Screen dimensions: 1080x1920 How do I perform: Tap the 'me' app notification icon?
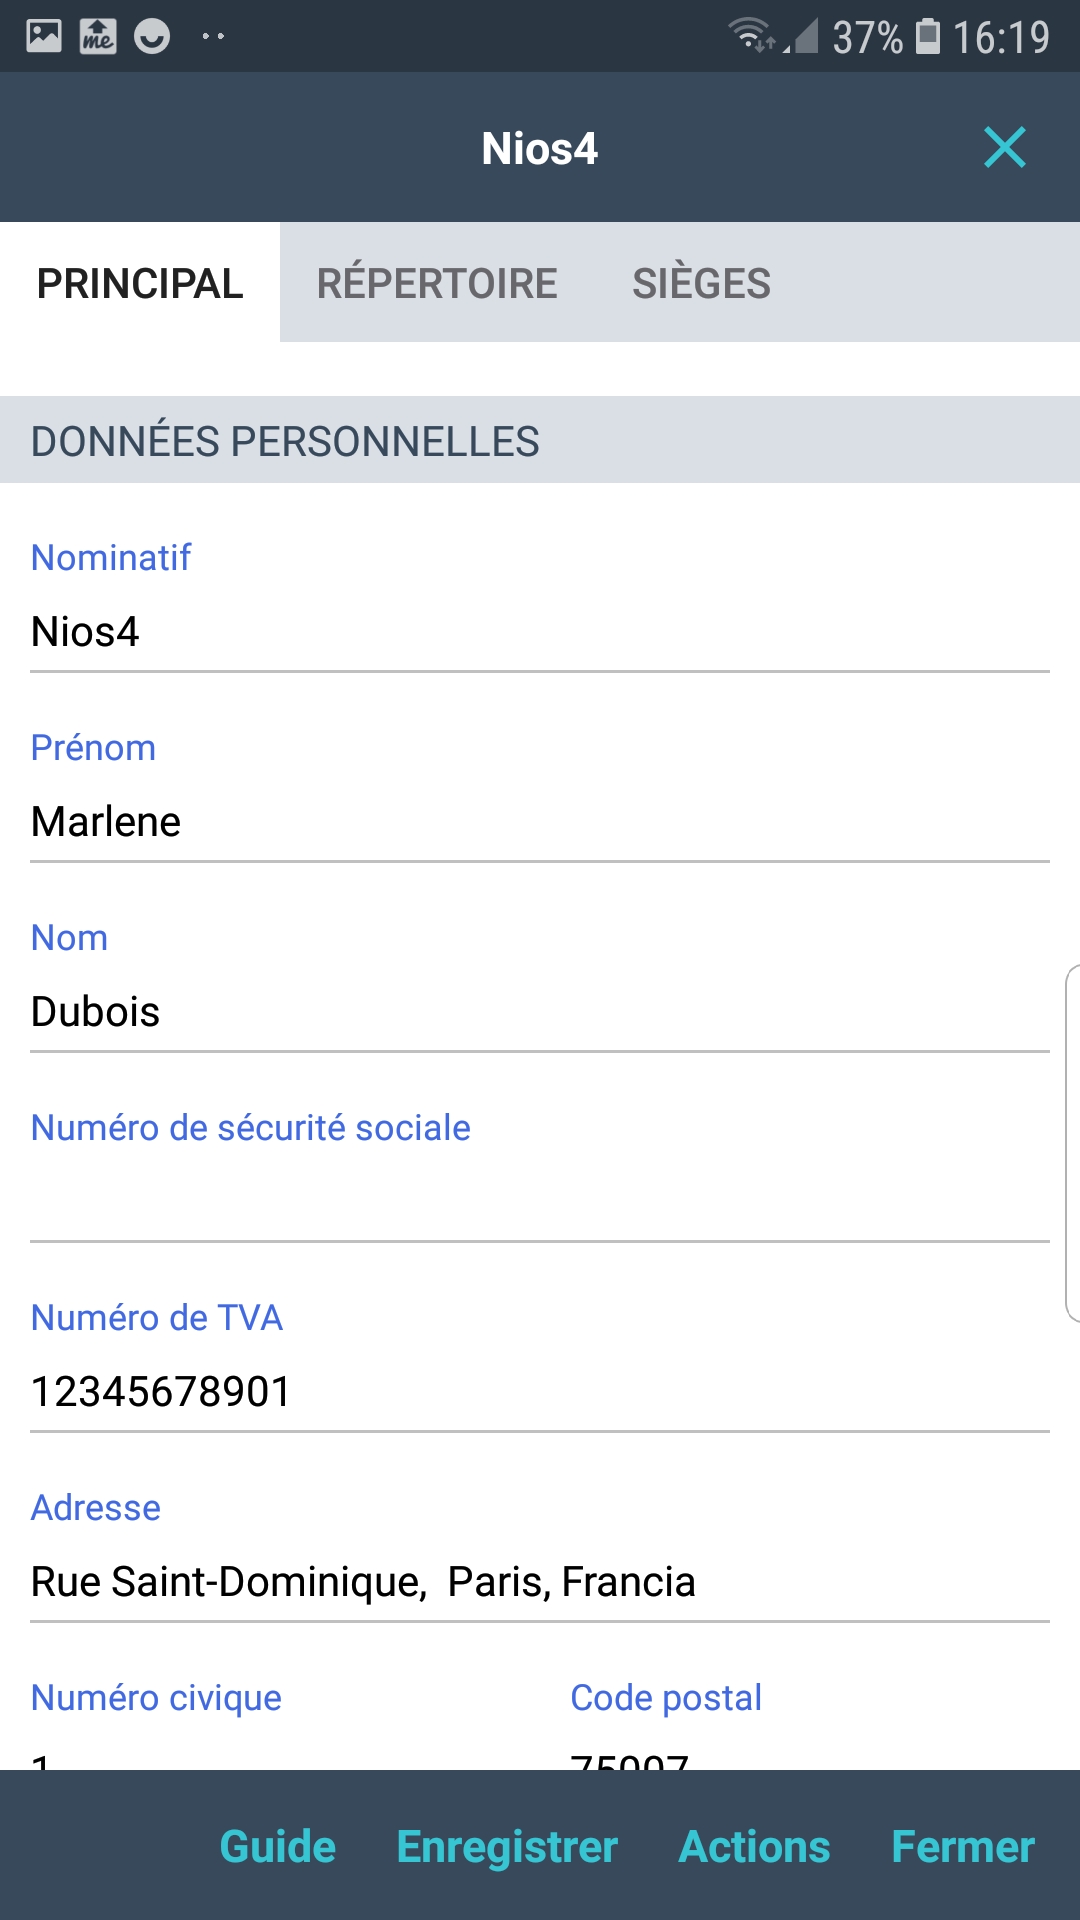[x=98, y=36]
